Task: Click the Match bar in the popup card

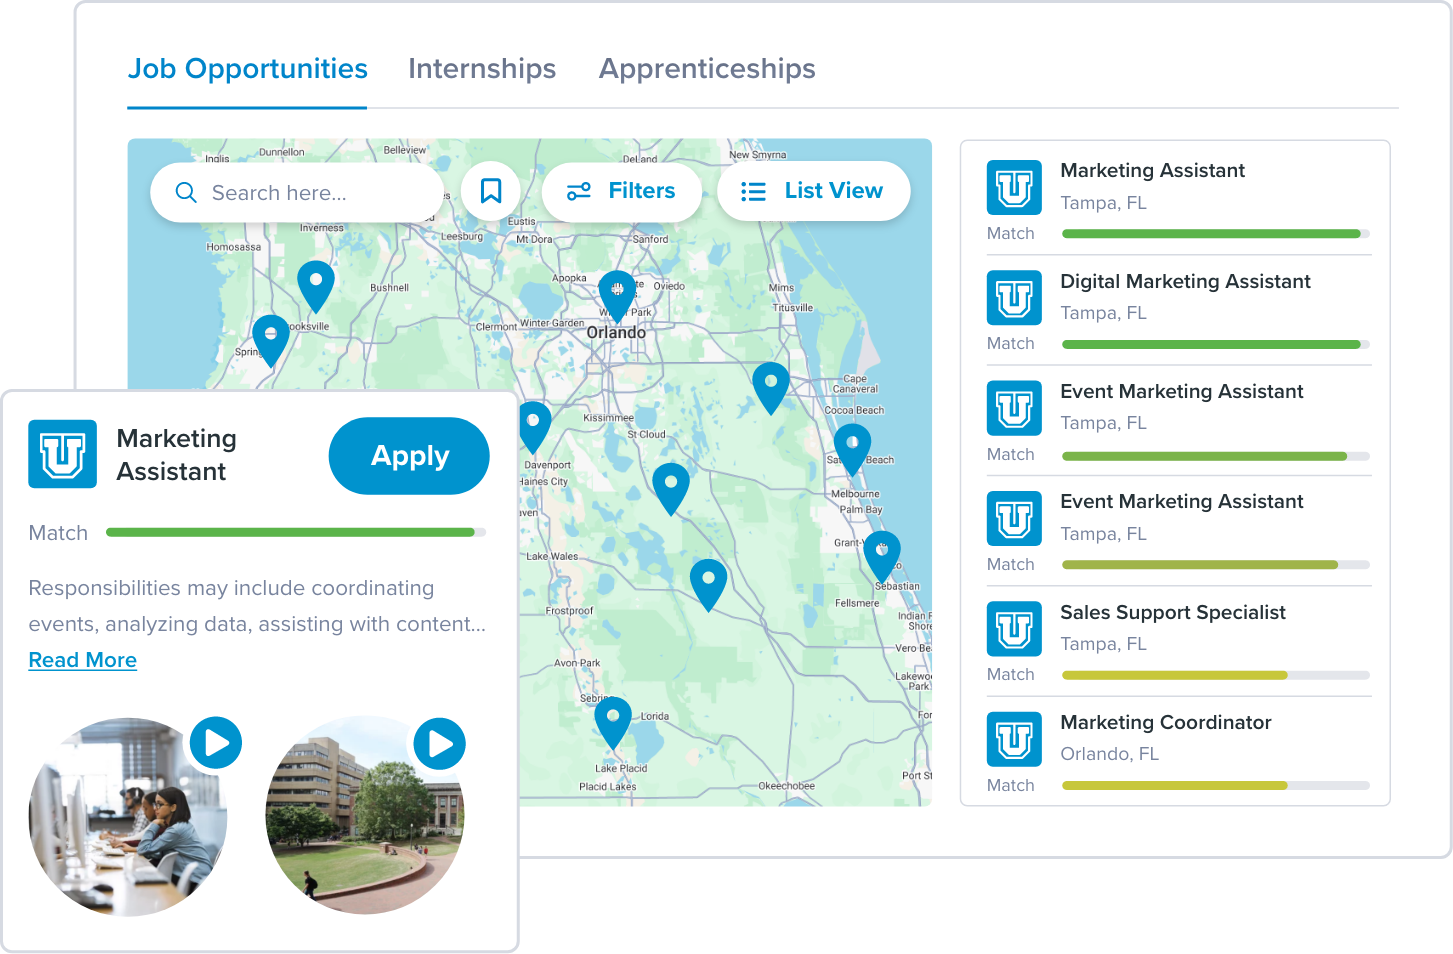Action: pyautogui.click(x=295, y=533)
